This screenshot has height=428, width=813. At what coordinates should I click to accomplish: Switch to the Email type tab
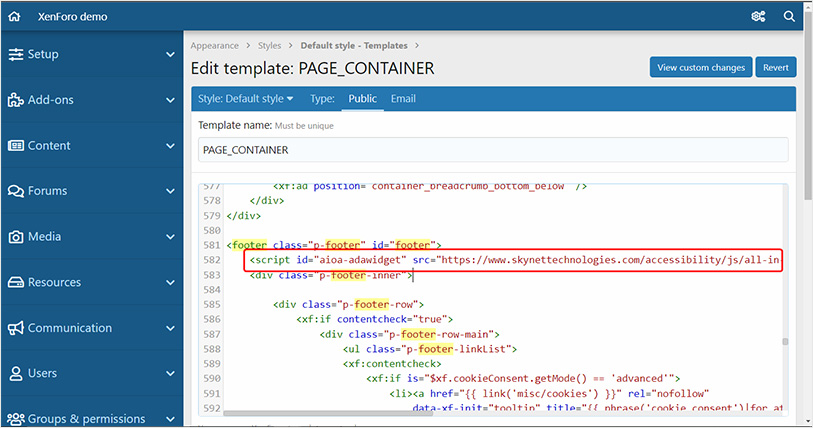pyautogui.click(x=403, y=99)
